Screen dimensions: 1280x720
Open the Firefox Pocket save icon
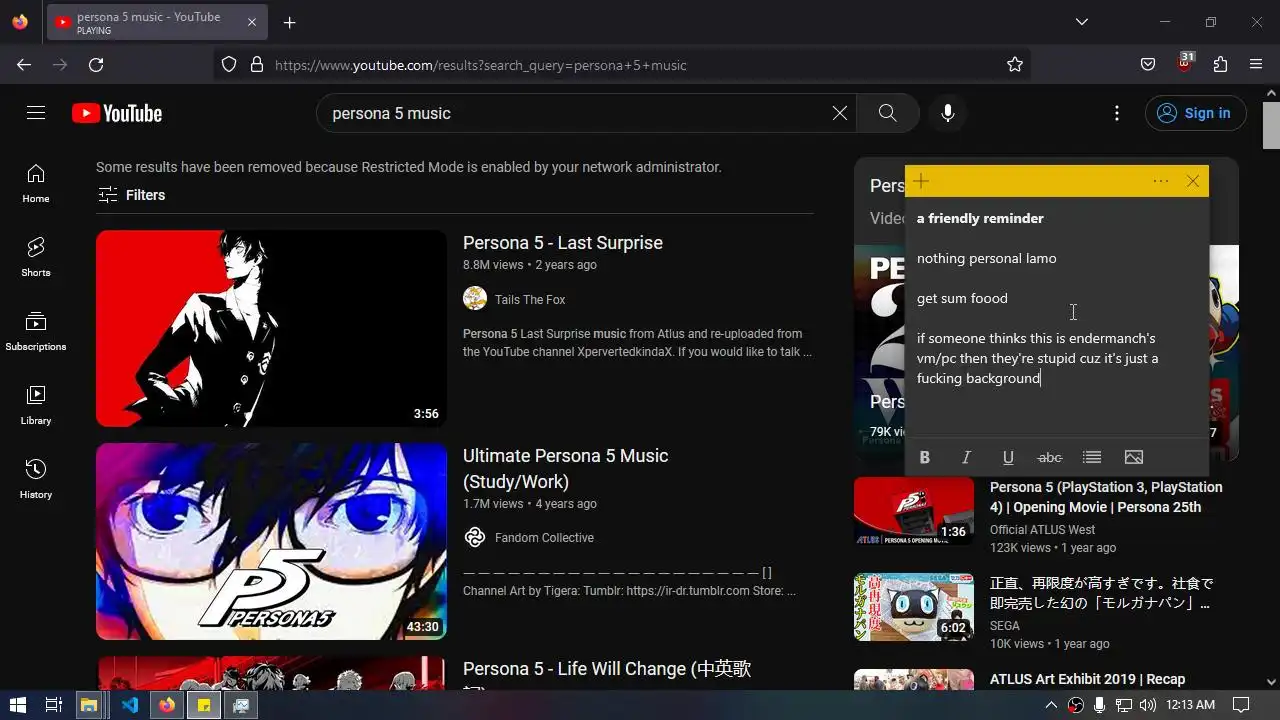[1148, 65]
